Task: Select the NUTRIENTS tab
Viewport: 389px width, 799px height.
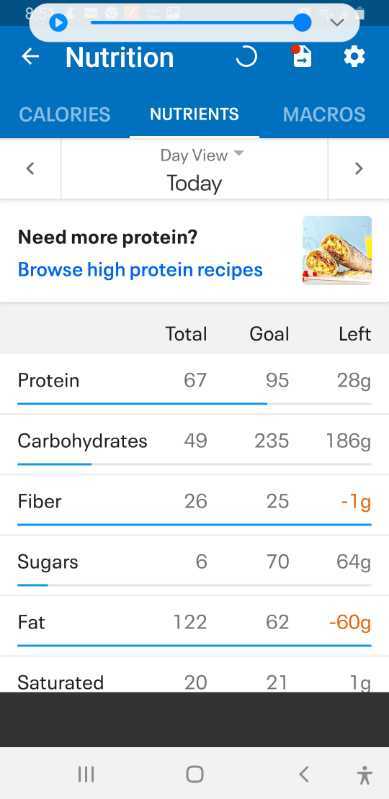Action: coord(194,114)
